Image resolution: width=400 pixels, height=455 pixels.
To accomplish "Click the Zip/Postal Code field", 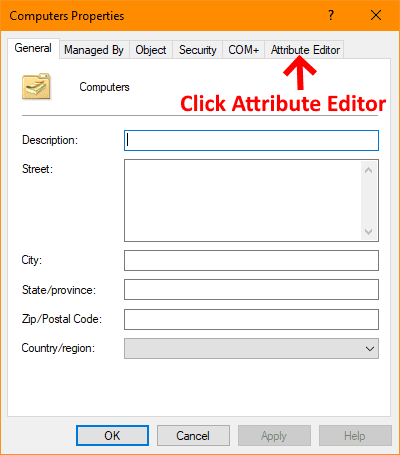I will (x=251, y=319).
